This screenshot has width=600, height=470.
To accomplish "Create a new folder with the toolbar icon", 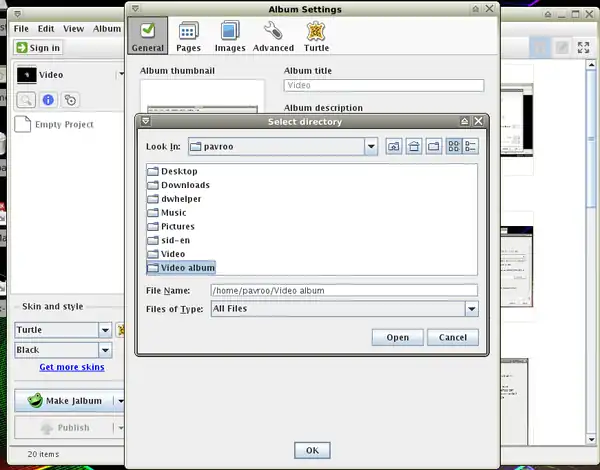I will (433, 147).
